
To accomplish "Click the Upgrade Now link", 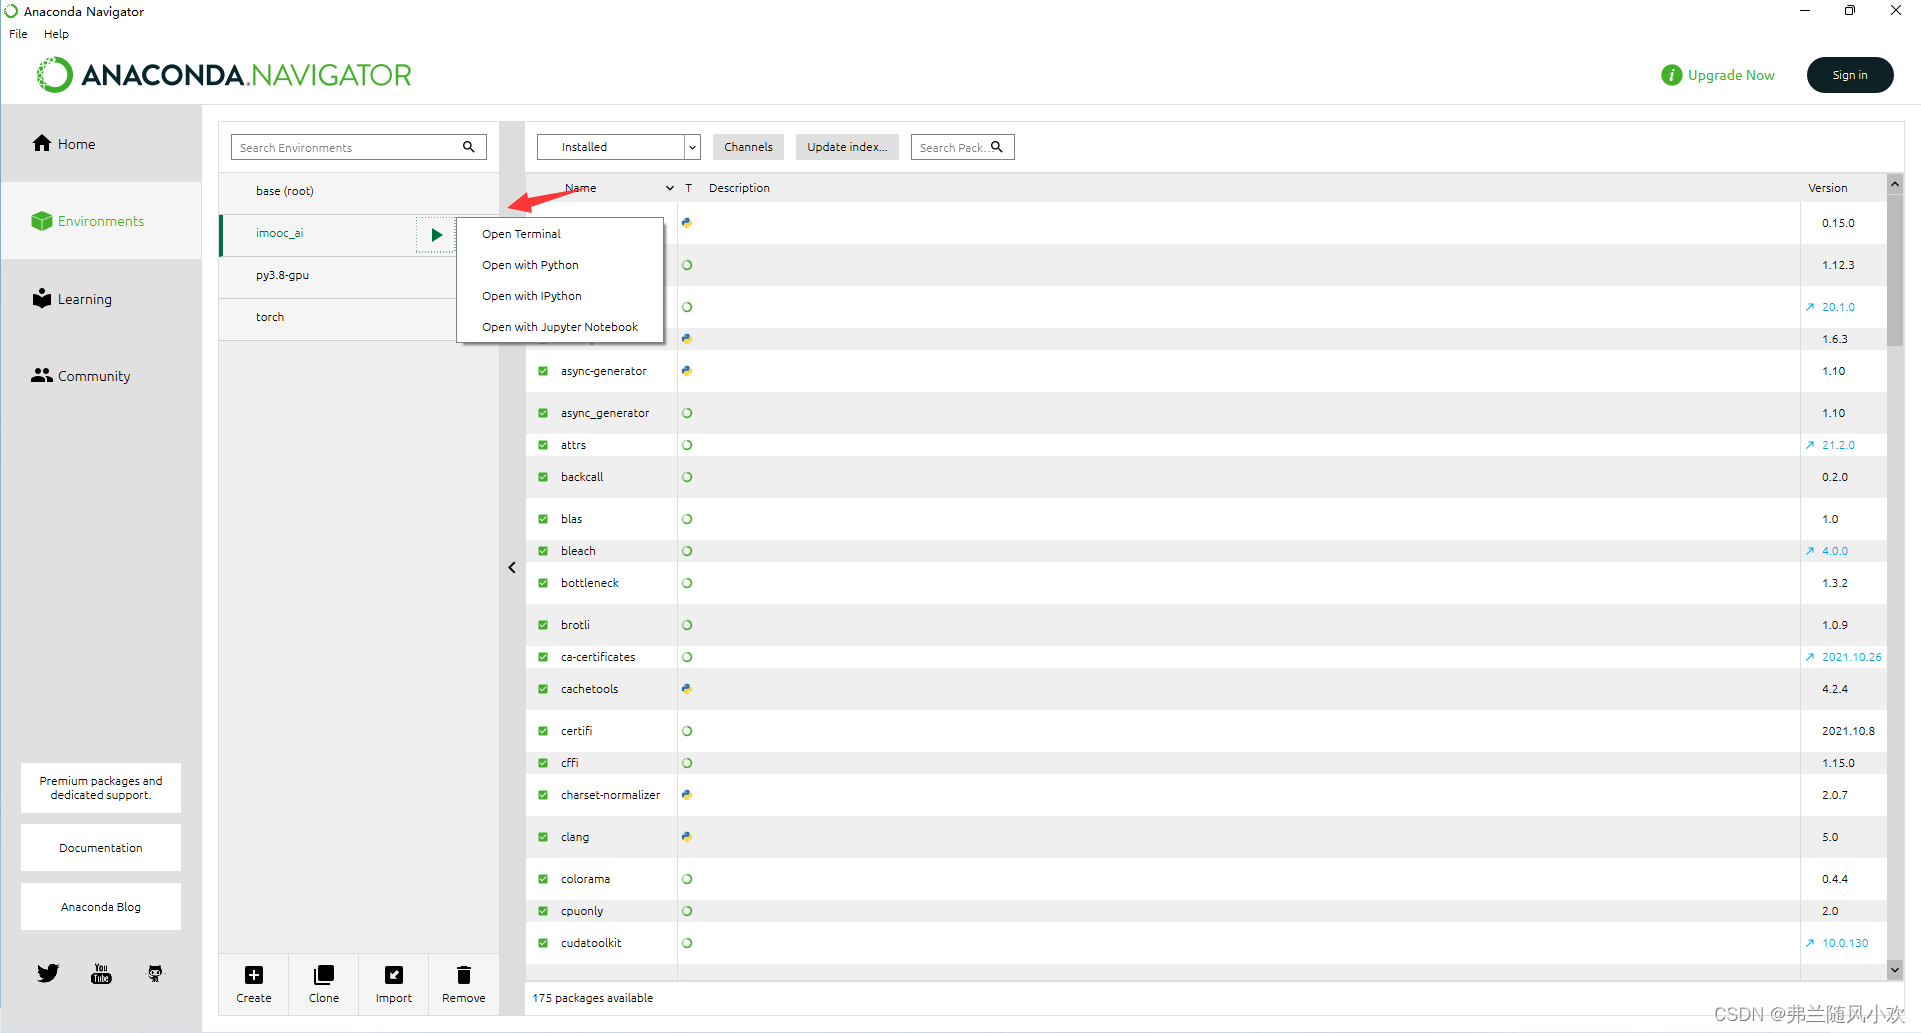I will pos(1731,75).
